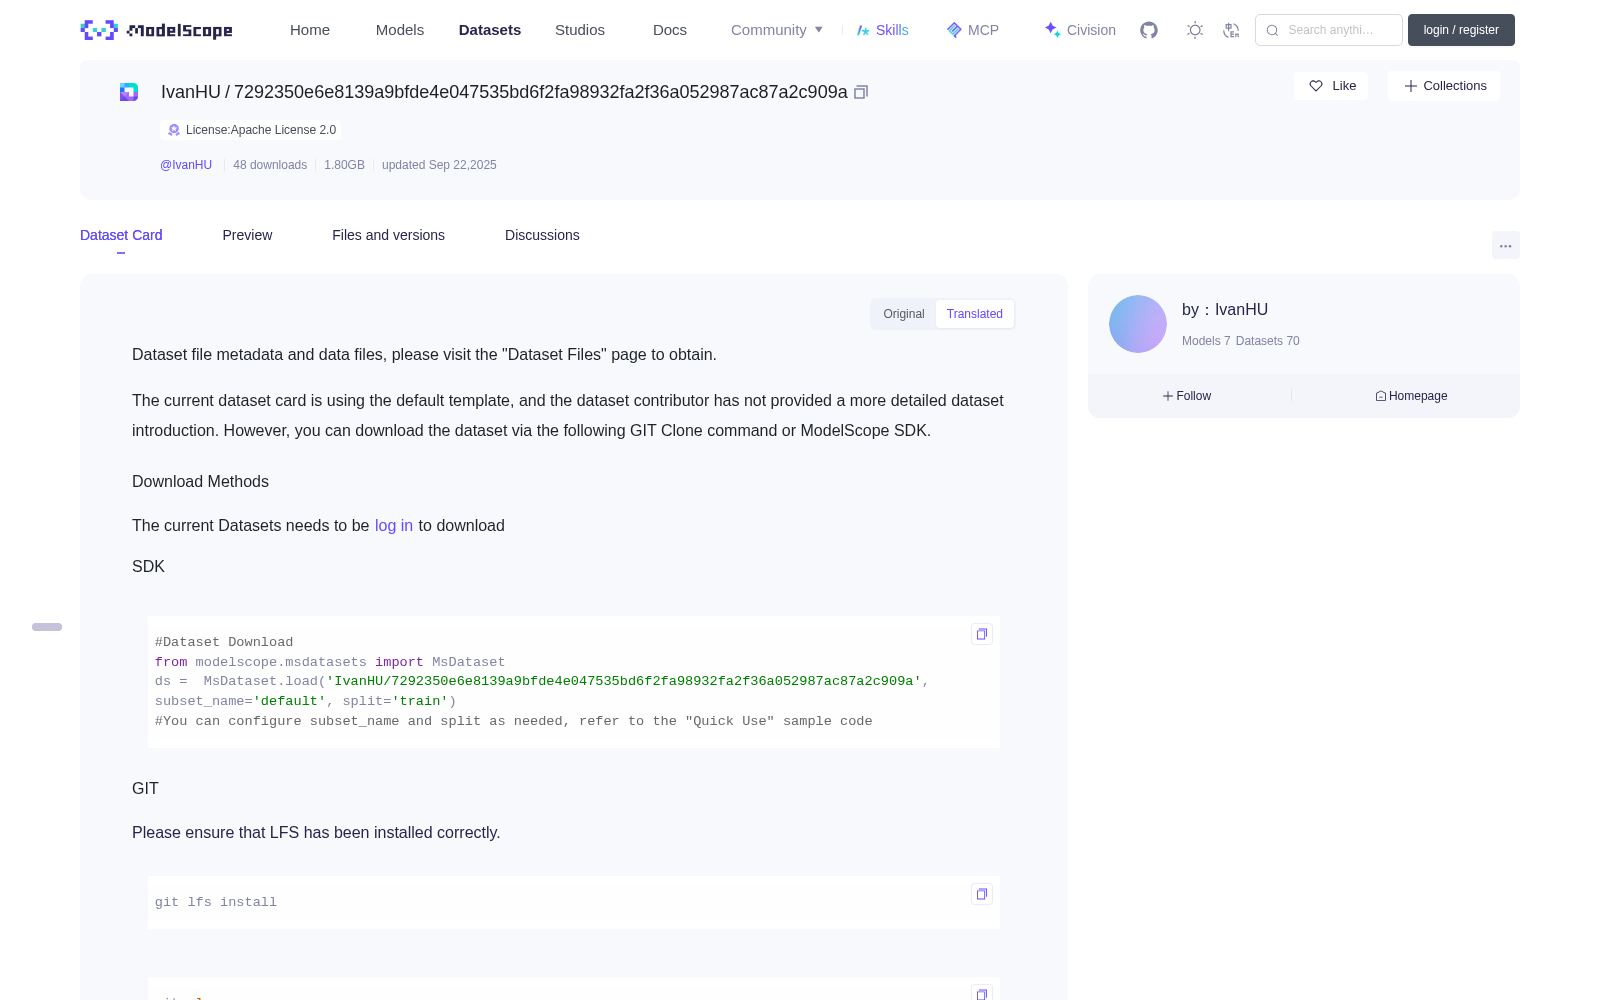
Task: Click the 'Download Methods' heading
Action: point(200,482)
